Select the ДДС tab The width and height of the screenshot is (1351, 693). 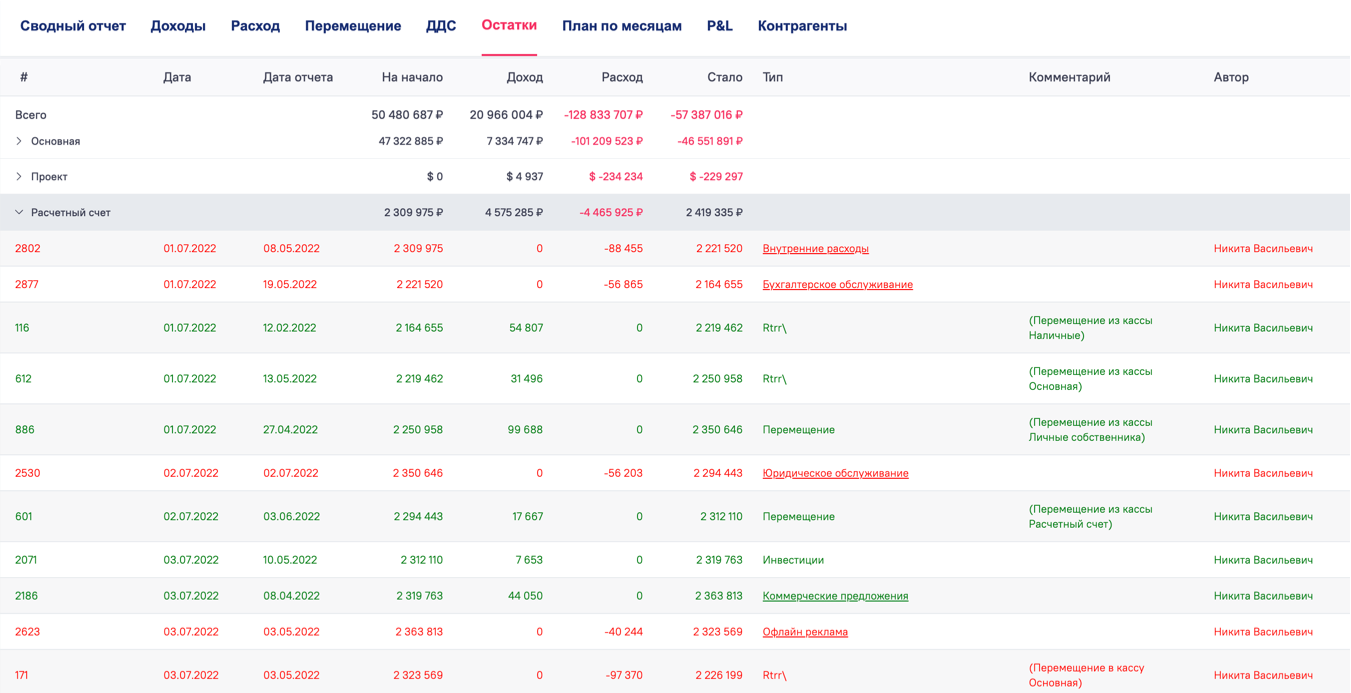click(x=441, y=26)
